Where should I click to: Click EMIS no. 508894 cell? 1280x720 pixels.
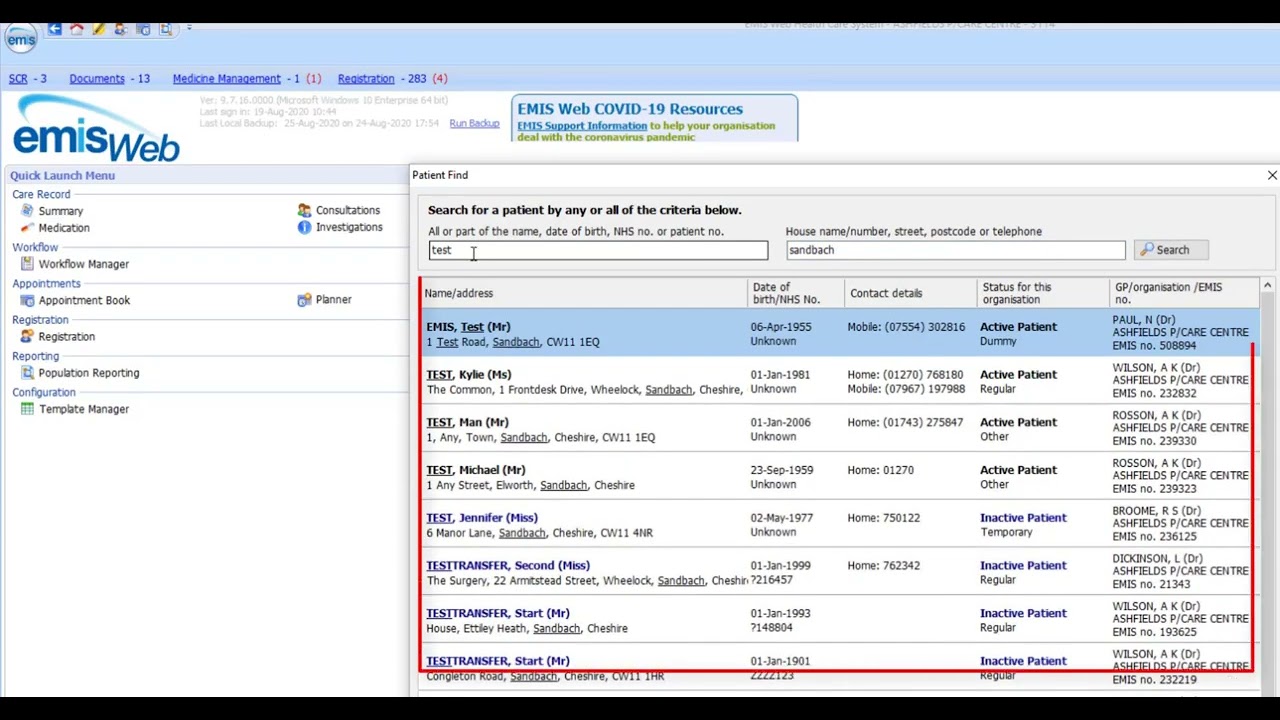1154,345
